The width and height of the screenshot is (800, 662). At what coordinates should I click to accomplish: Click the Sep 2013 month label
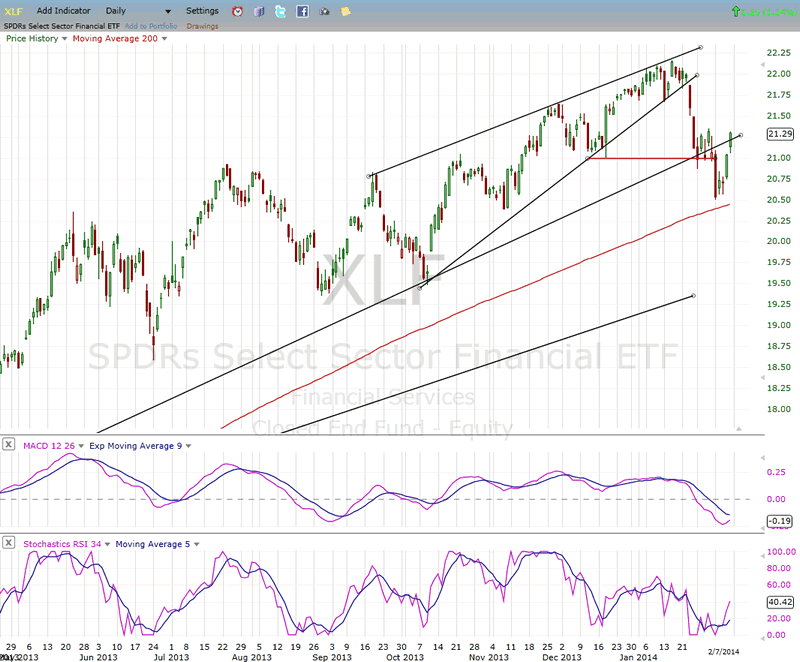tap(332, 657)
